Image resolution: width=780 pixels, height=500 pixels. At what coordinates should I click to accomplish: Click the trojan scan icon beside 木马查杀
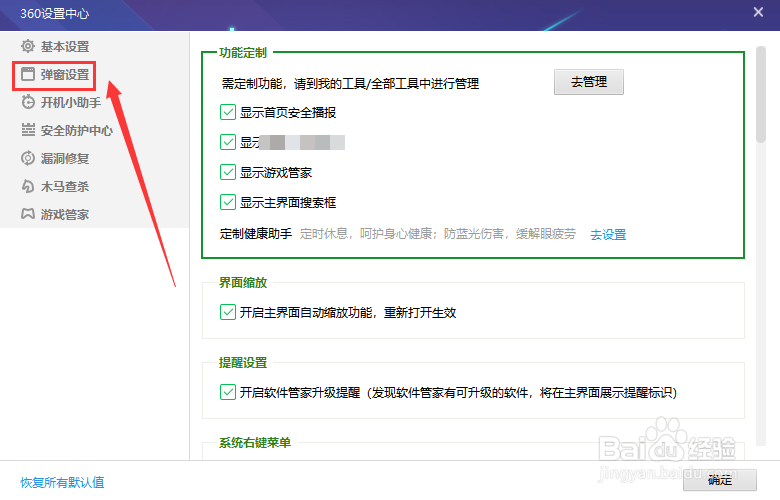click(28, 187)
